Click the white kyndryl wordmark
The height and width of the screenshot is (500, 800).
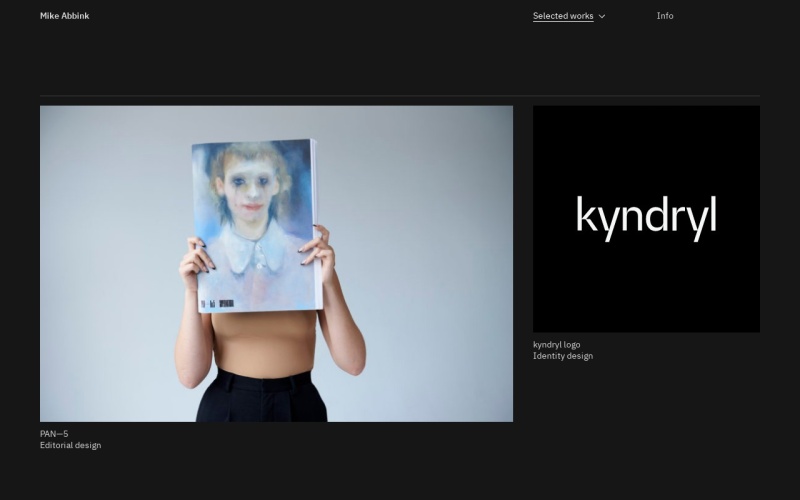click(x=646, y=217)
